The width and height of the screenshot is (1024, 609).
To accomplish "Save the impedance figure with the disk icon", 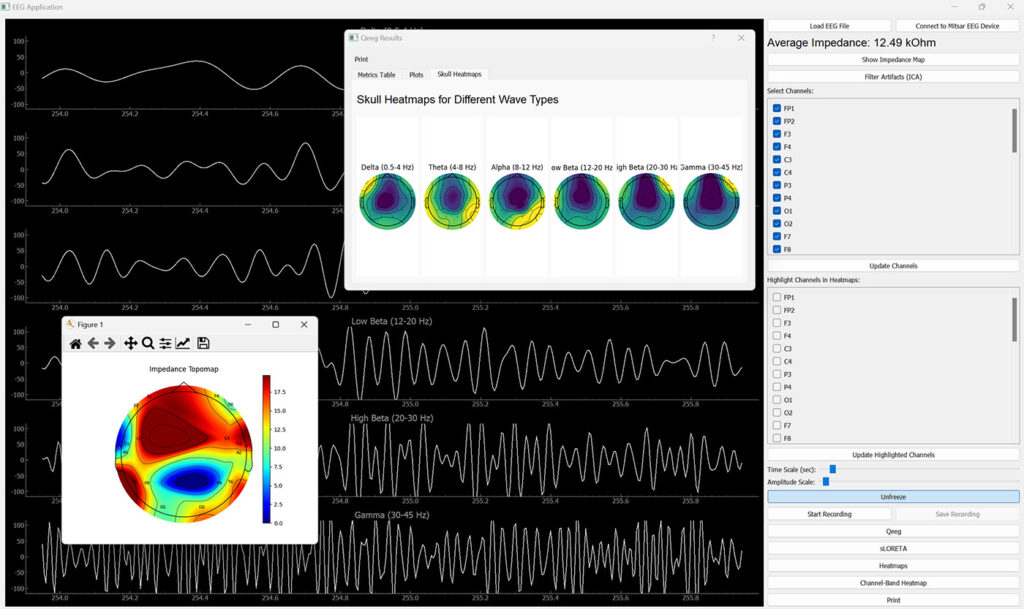I will [203, 343].
